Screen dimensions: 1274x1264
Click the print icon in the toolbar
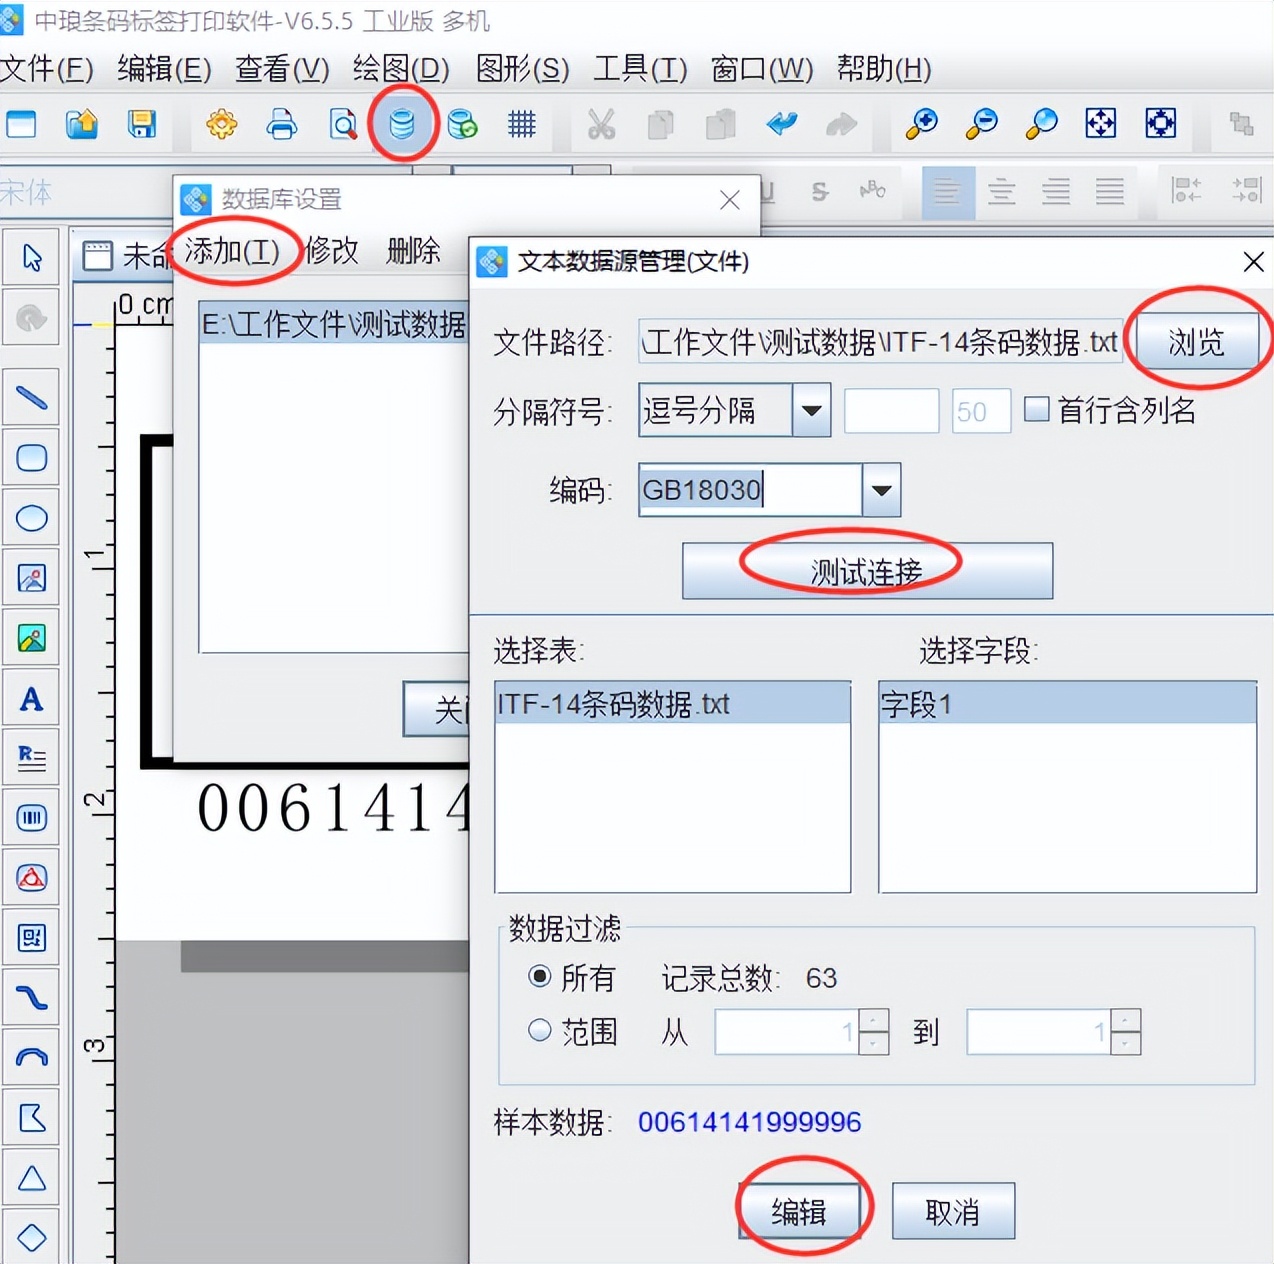pos(282,124)
